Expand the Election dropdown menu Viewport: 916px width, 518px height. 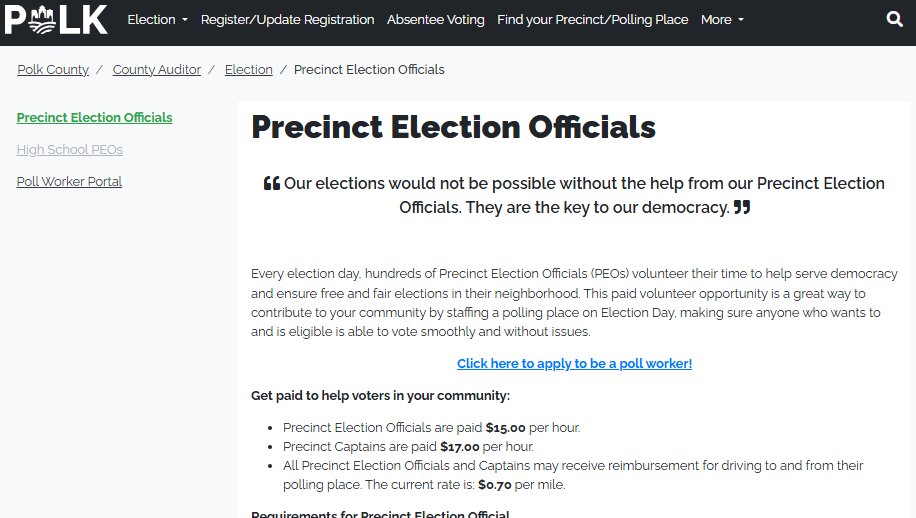(157, 20)
